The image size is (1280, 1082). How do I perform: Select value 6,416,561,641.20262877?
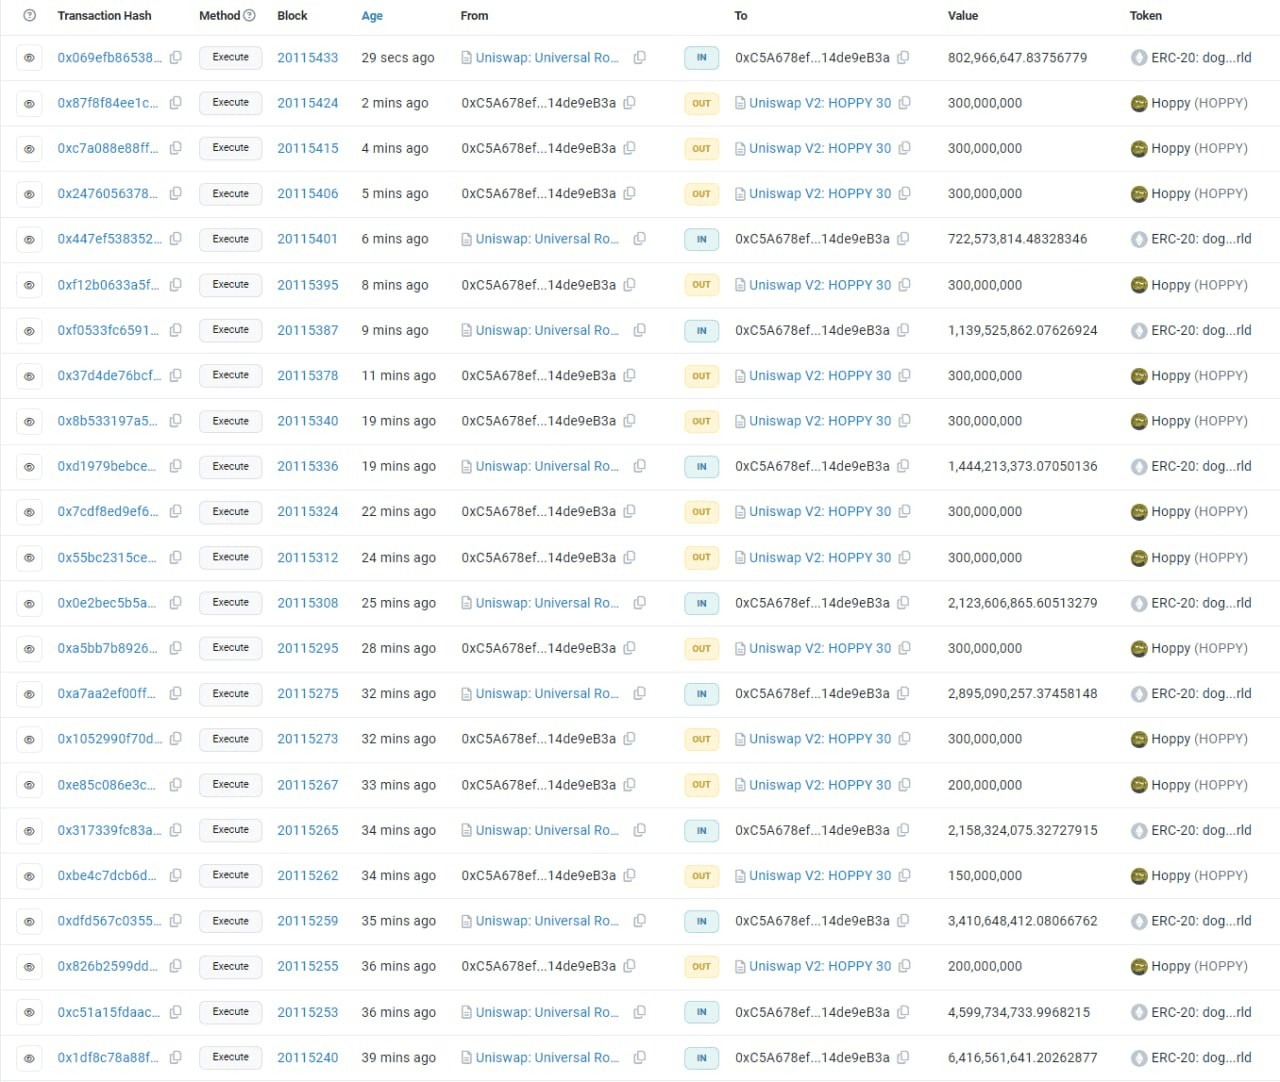[x=1022, y=1057]
